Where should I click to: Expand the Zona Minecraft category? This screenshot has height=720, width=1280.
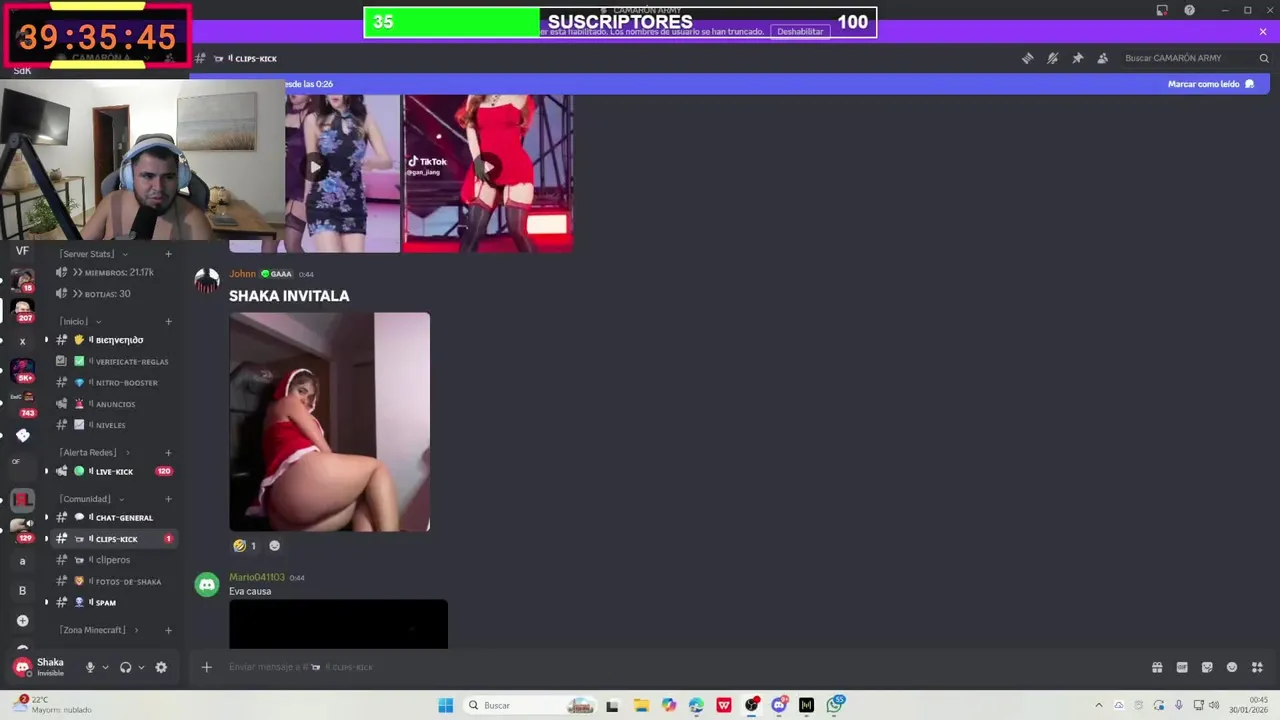pos(98,630)
